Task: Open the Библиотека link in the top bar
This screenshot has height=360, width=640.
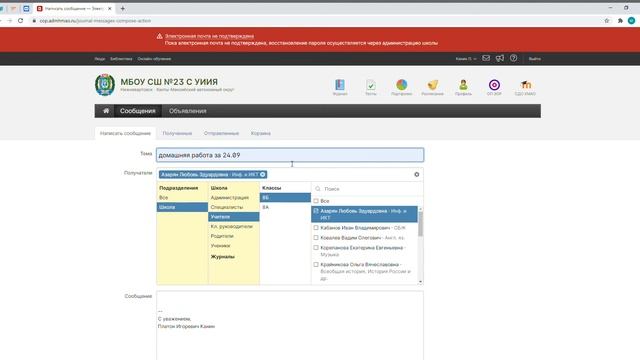Action: (x=121, y=59)
